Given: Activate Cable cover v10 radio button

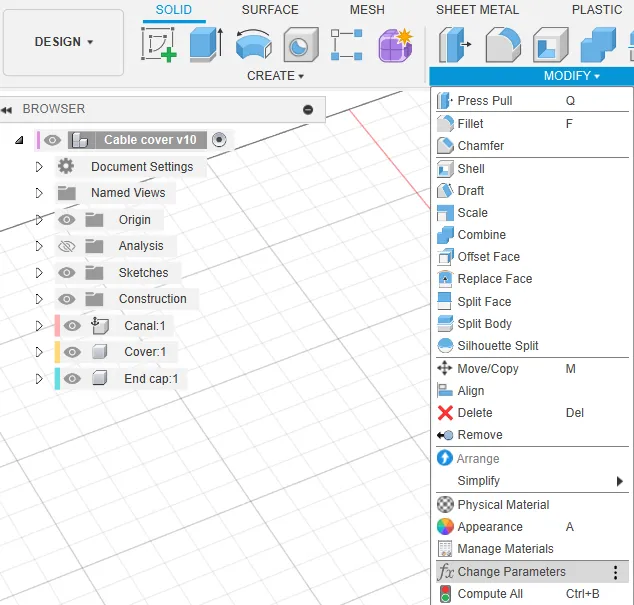Looking at the screenshot, I should click(219, 140).
